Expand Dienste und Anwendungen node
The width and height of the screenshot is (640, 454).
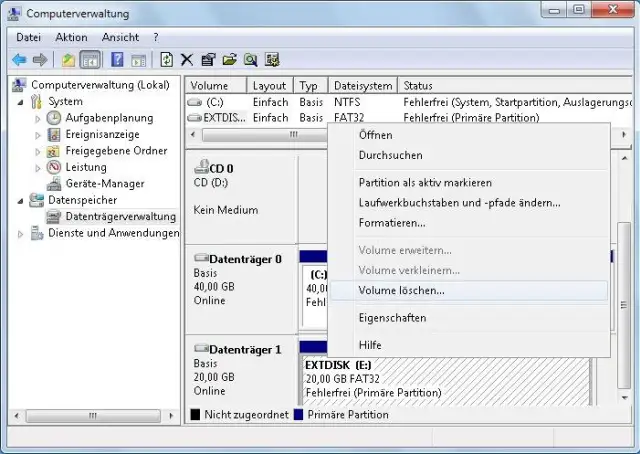click(x=22, y=233)
